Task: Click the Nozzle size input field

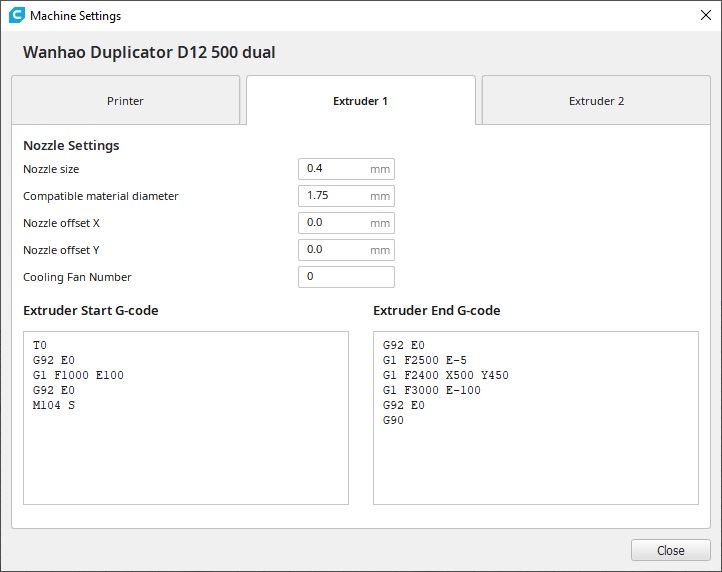Action: point(346,169)
